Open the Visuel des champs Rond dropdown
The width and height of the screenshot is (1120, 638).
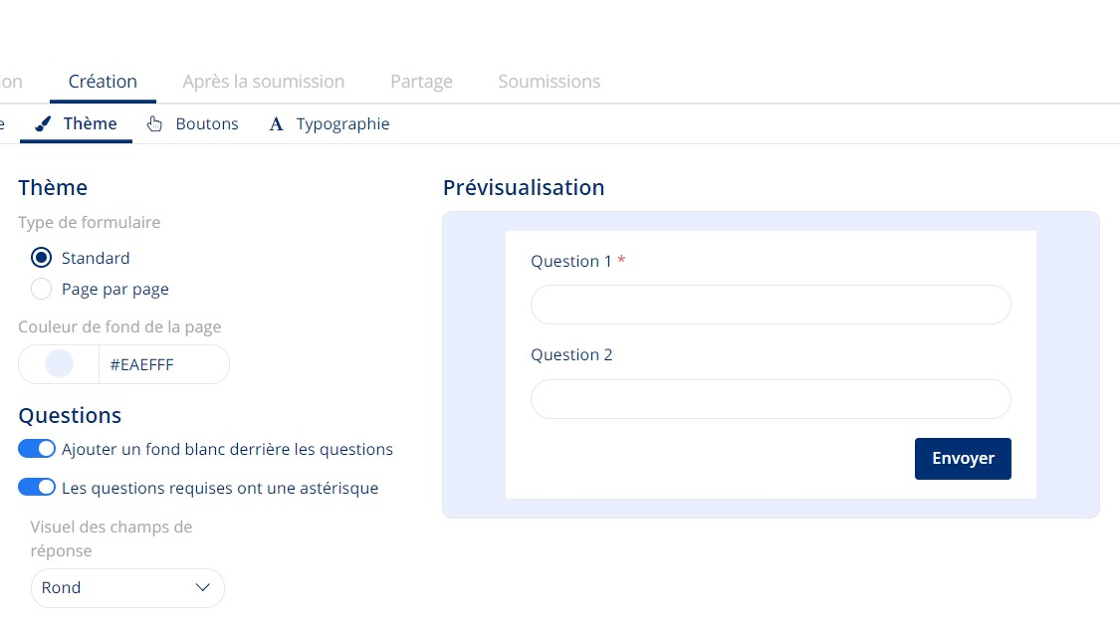[128, 587]
